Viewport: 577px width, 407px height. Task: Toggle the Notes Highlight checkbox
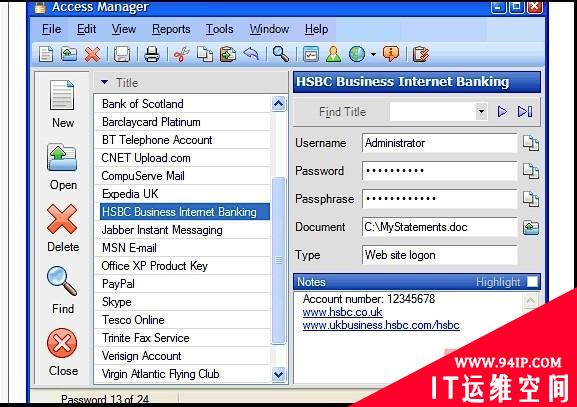532,282
